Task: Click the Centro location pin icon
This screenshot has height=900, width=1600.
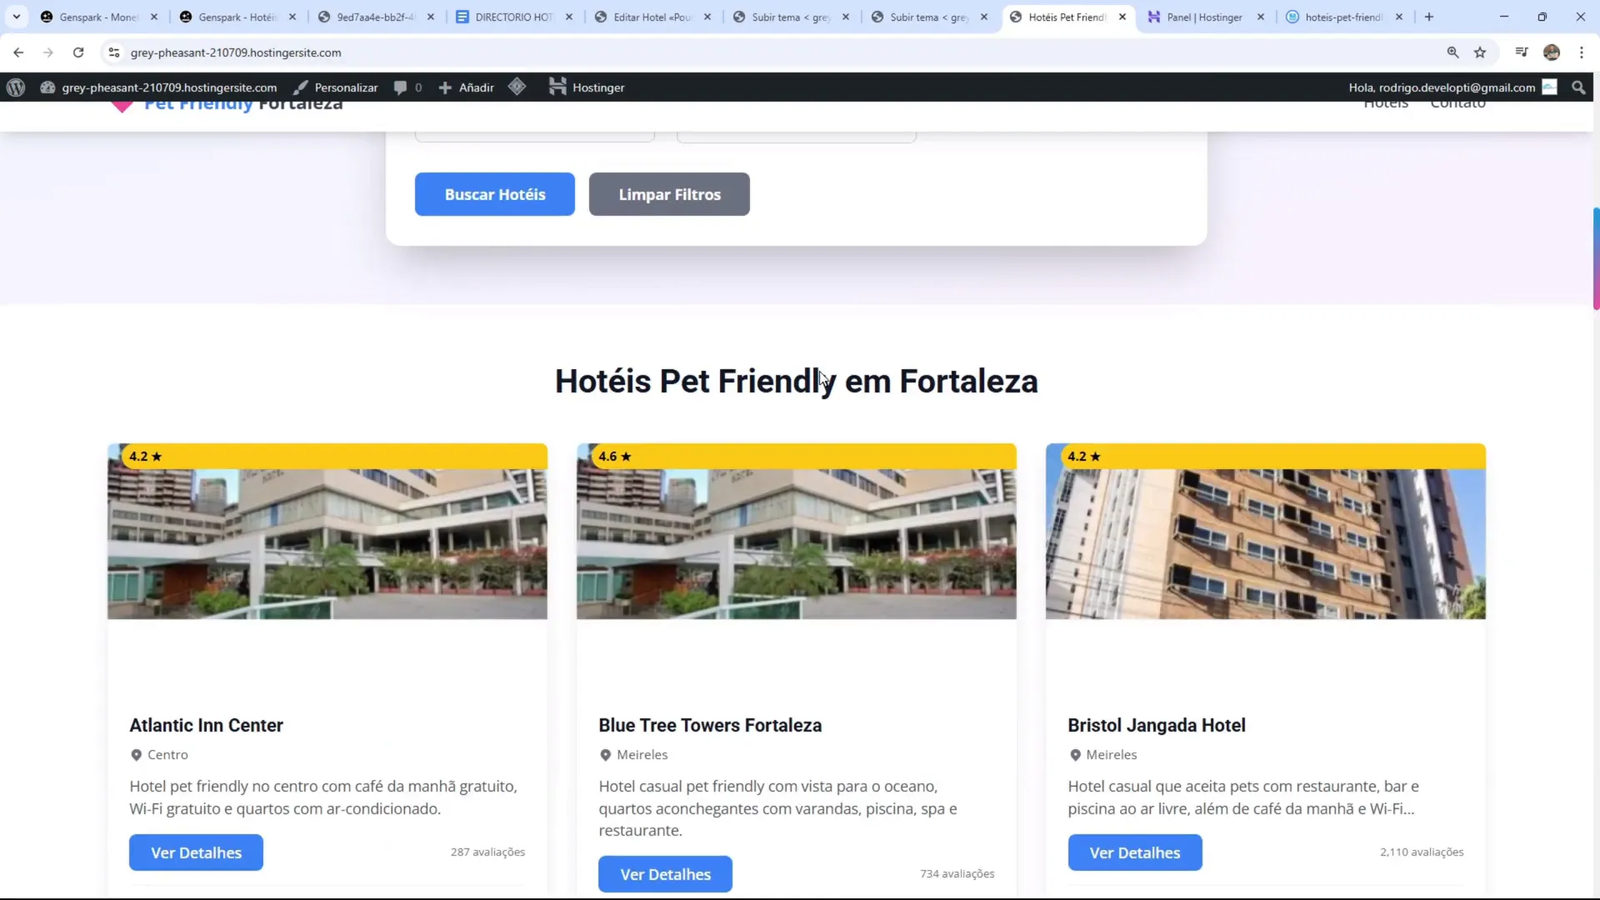Action: pos(136,755)
